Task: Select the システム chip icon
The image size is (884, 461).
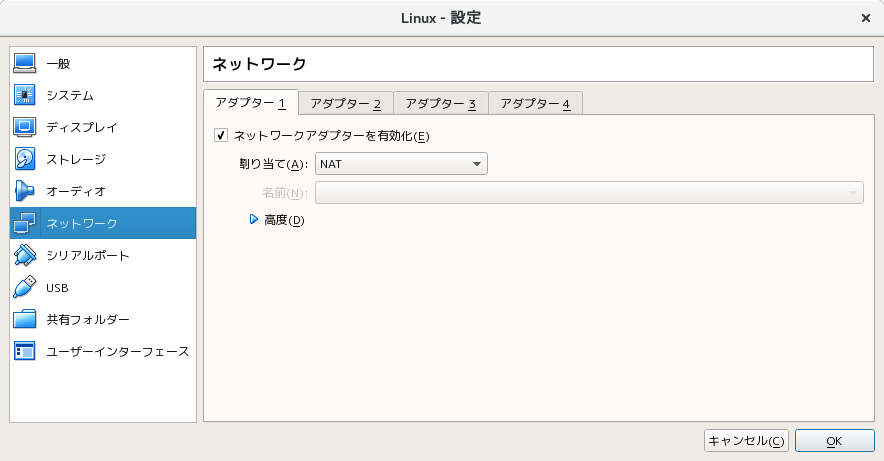Action: coord(24,95)
